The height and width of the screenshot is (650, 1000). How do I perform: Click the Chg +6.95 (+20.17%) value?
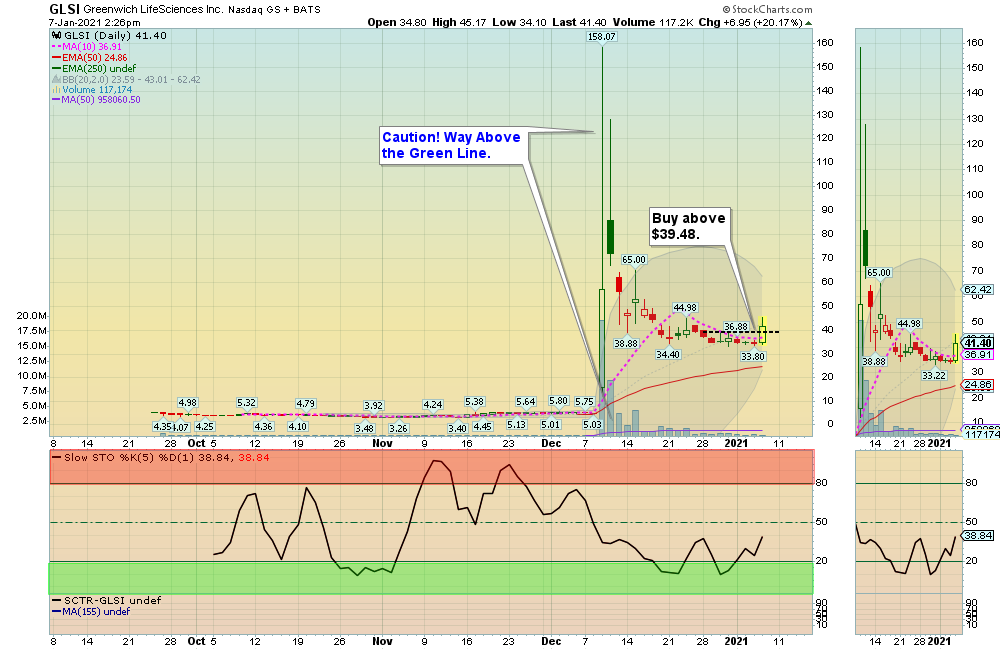(750, 22)
